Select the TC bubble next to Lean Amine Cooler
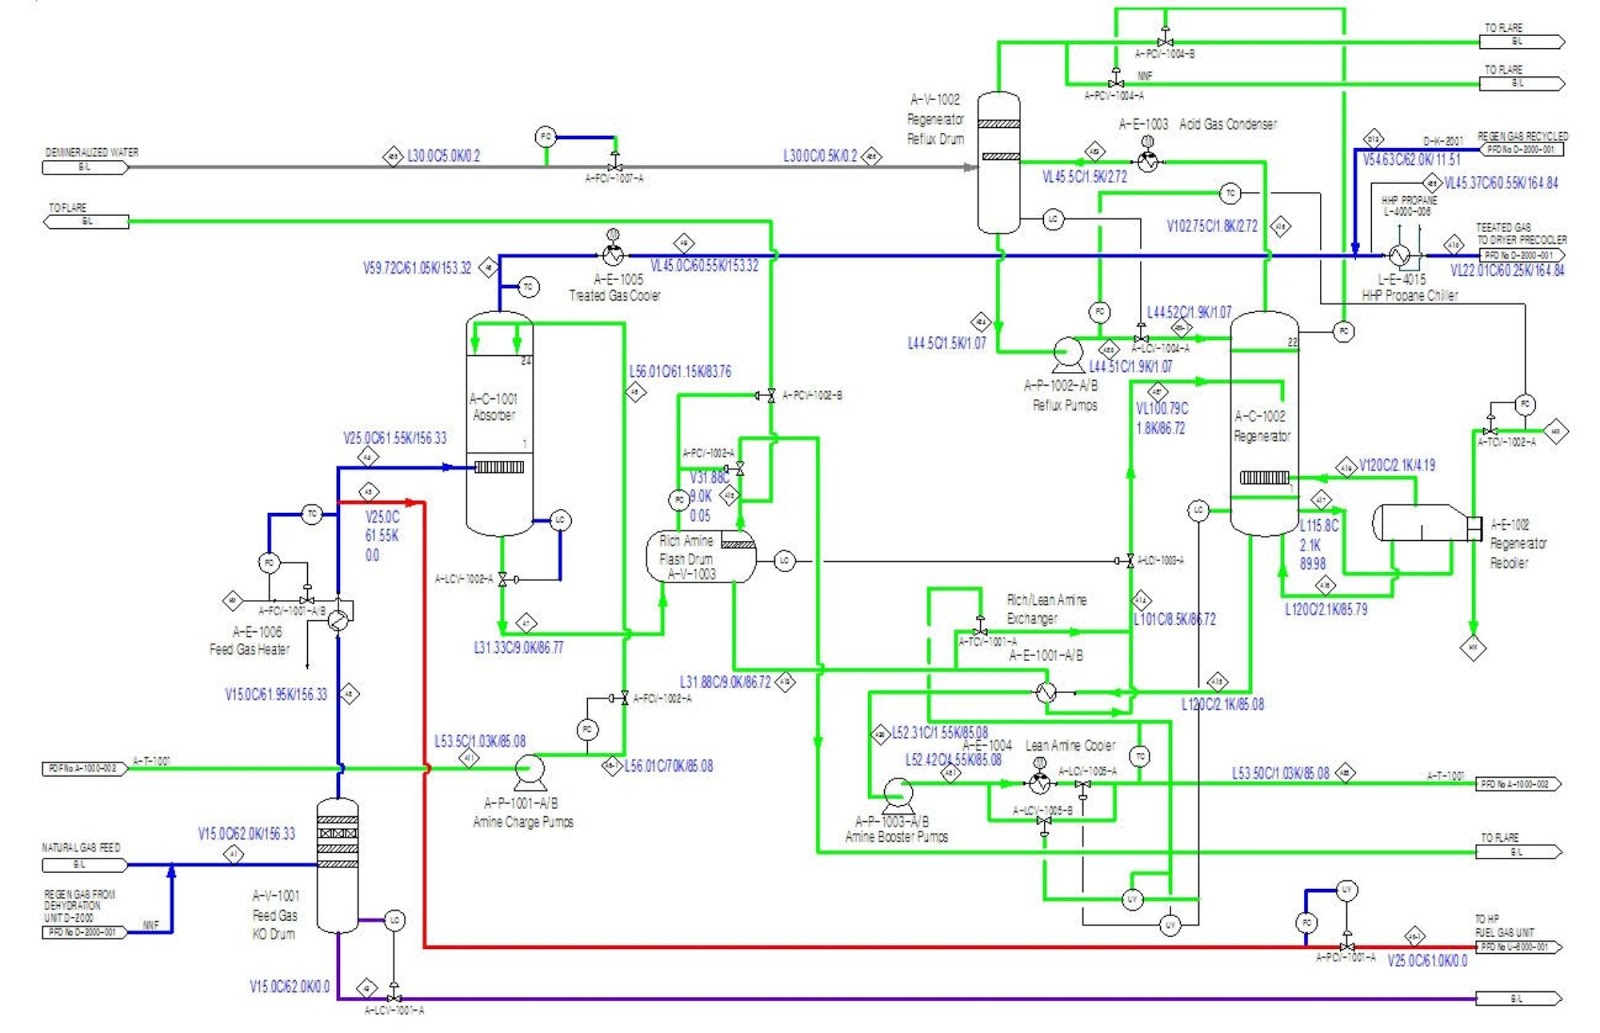The width and height of the screenshot is (1600, 1033). click(x=1139, y=756)
